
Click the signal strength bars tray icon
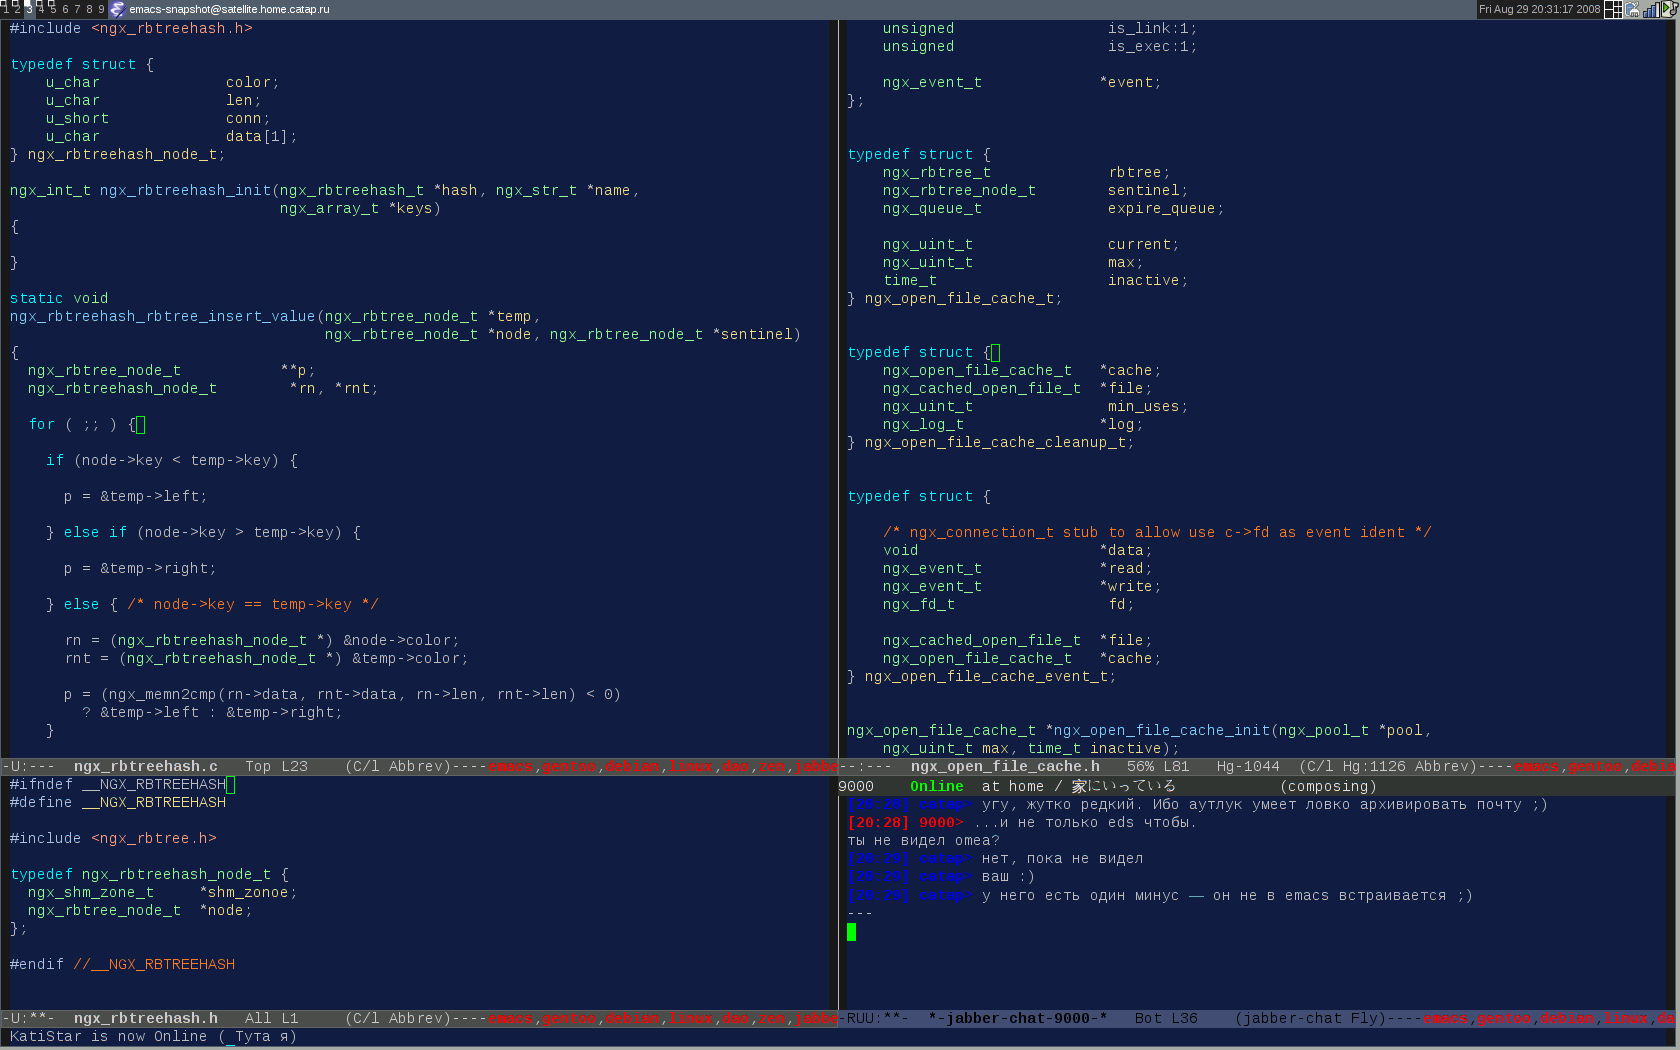(x=1651, y=9)
